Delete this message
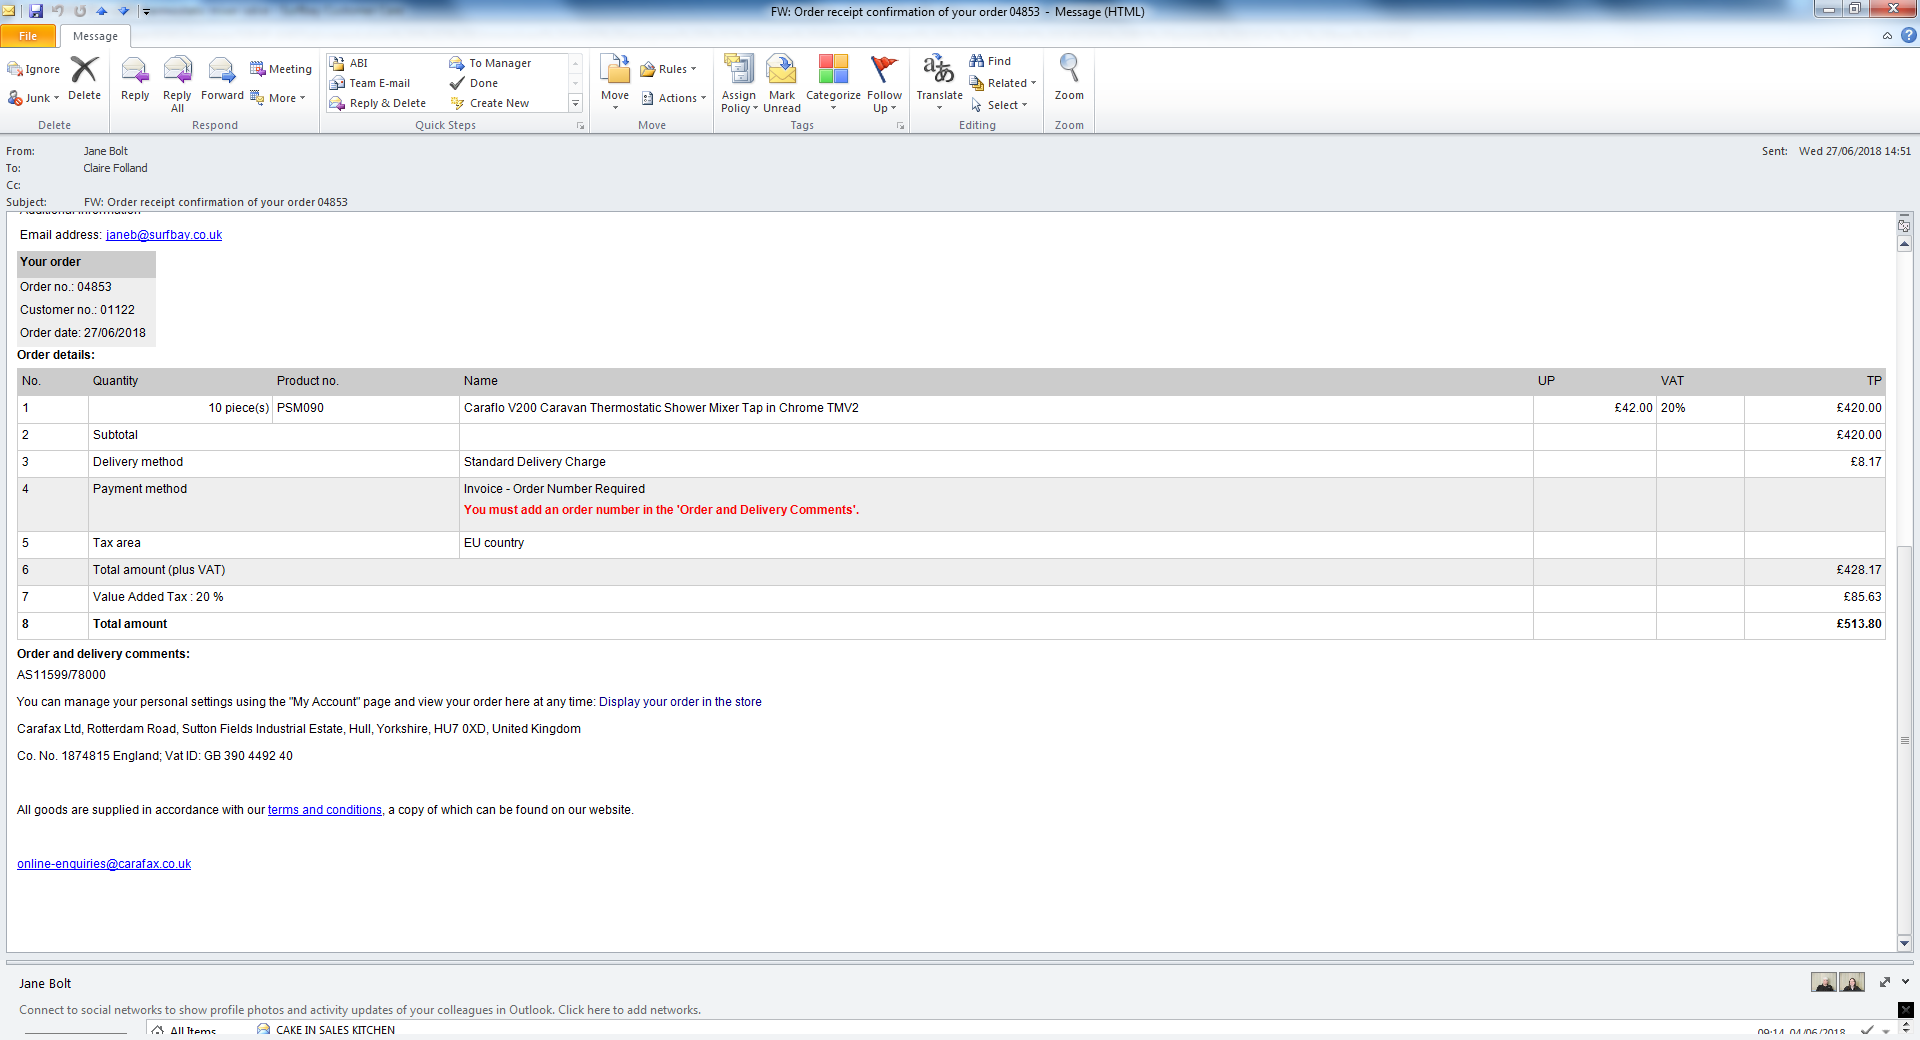This screenshot has height=1040, width=1920. (x=84, y=79)
